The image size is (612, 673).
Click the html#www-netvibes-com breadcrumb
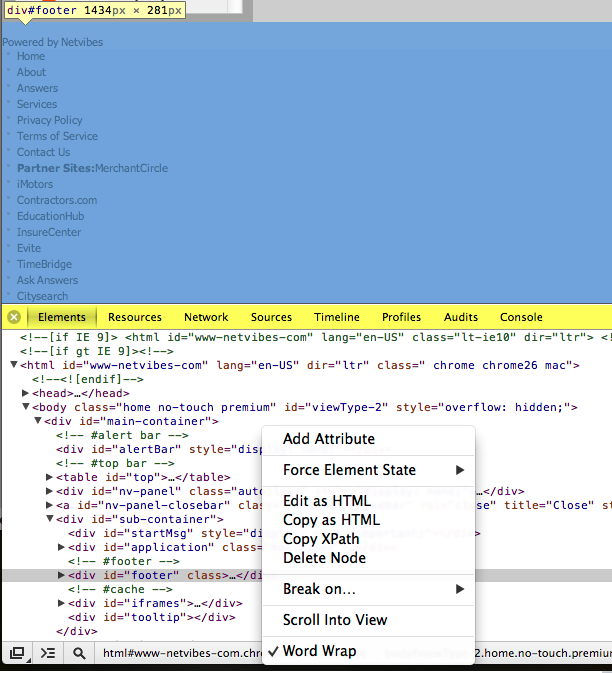pos(182,653)
